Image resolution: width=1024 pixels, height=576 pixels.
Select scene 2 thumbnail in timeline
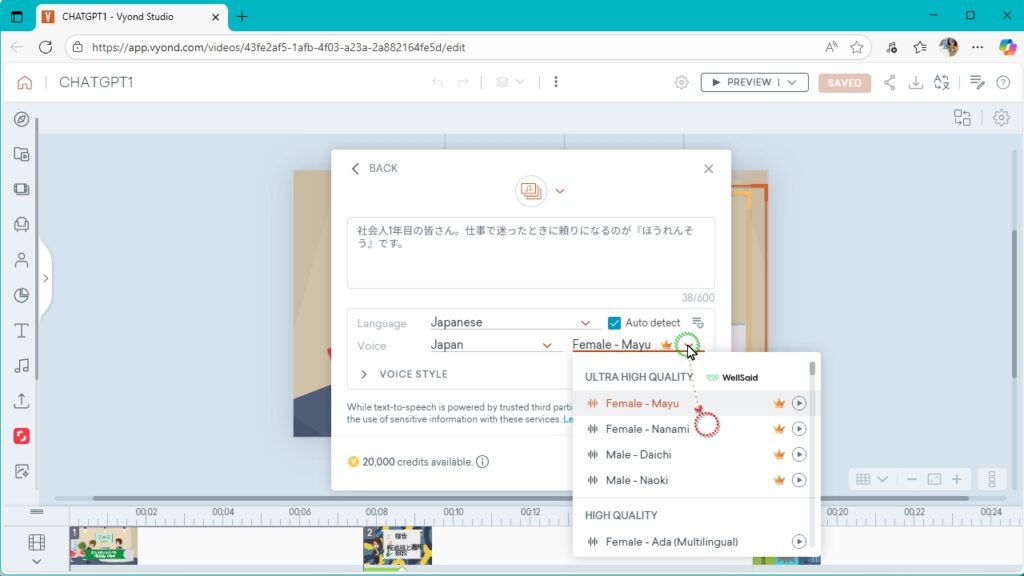pos(397,545)
